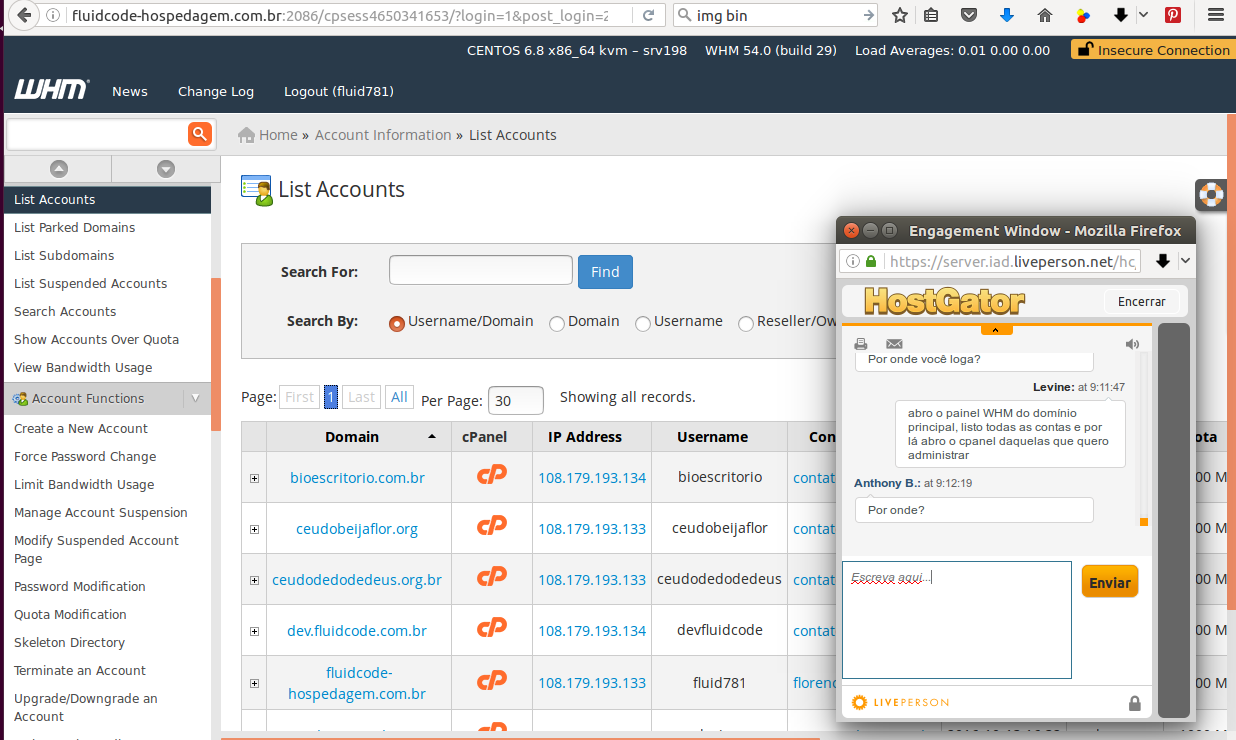Toggle chat sound speaker icon
1236x740 pixels.
(1132, 344)
